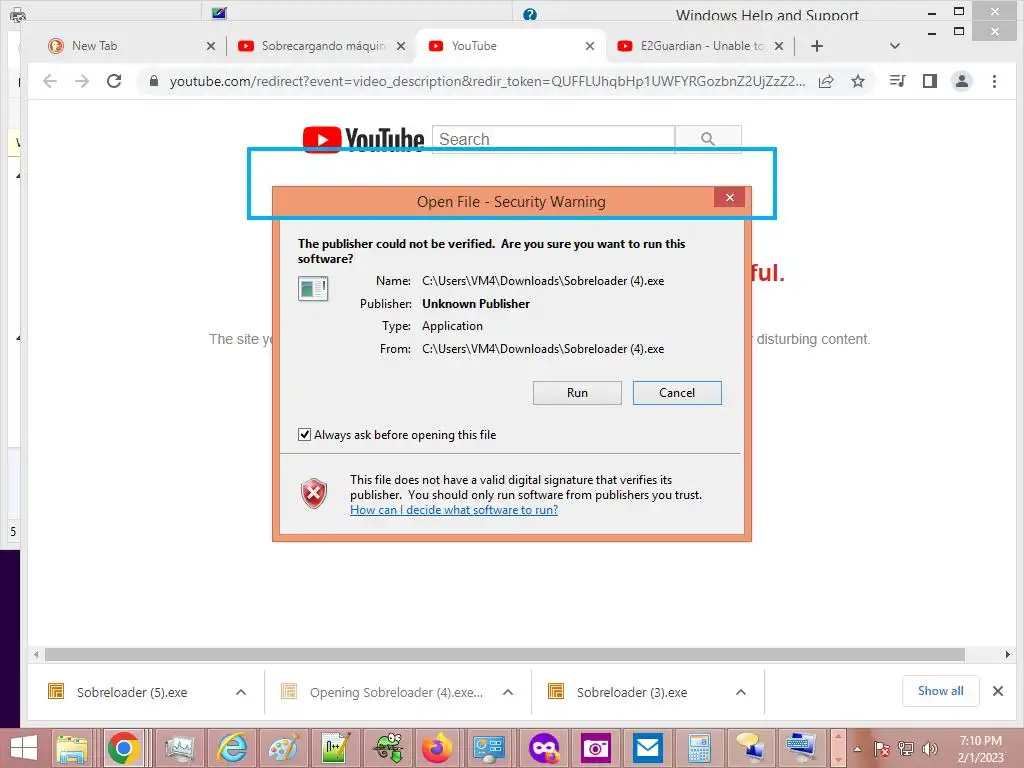Launch Firefox from taskbar
Viewport: 1024px width, 768px height.
[x=437, y=748]
